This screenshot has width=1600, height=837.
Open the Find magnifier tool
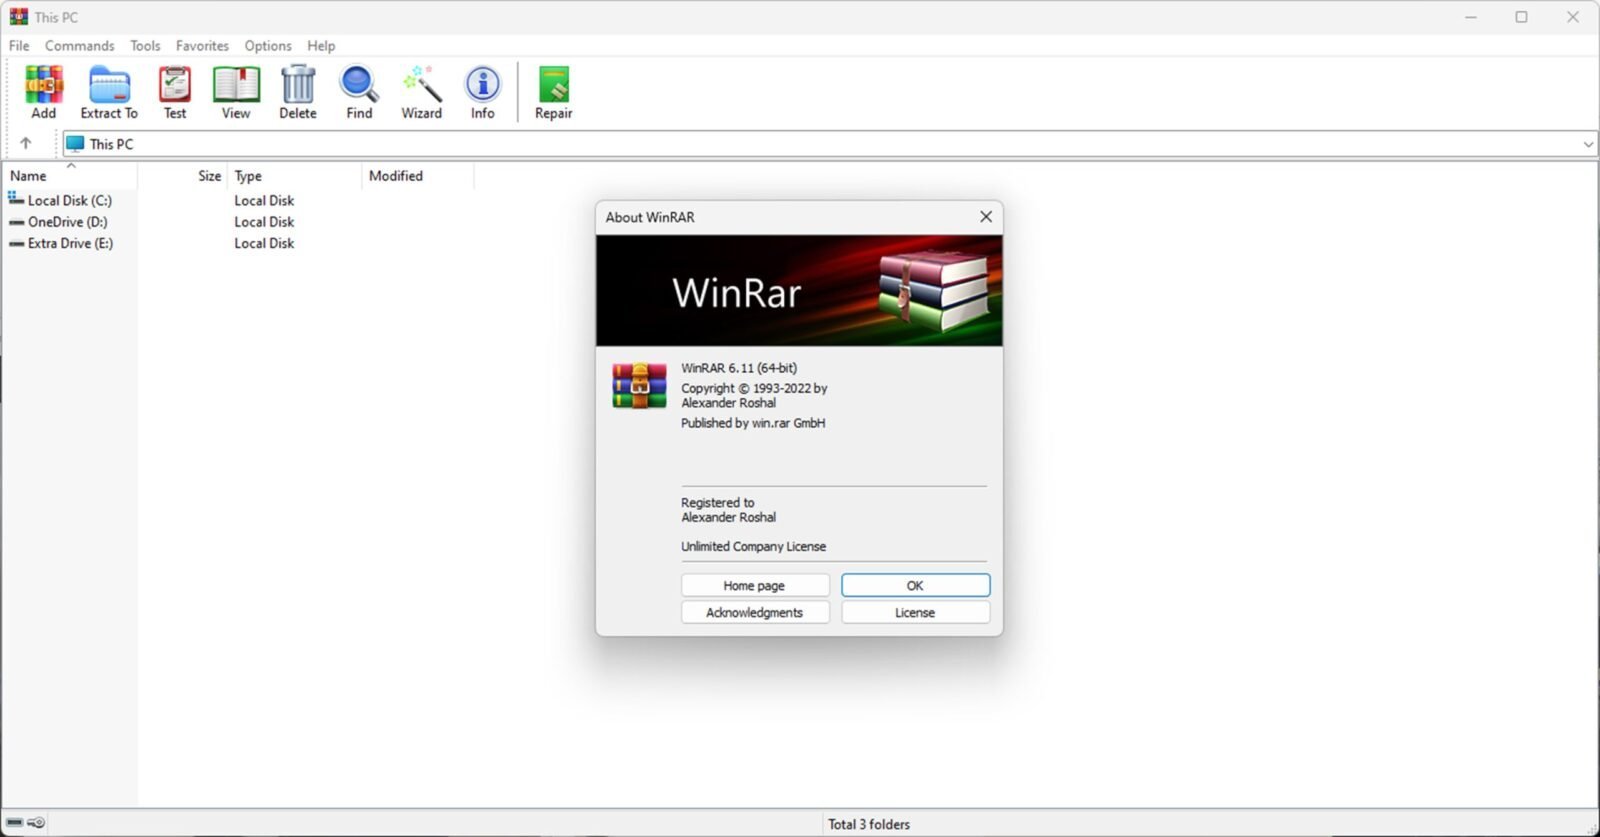point(359,92)
